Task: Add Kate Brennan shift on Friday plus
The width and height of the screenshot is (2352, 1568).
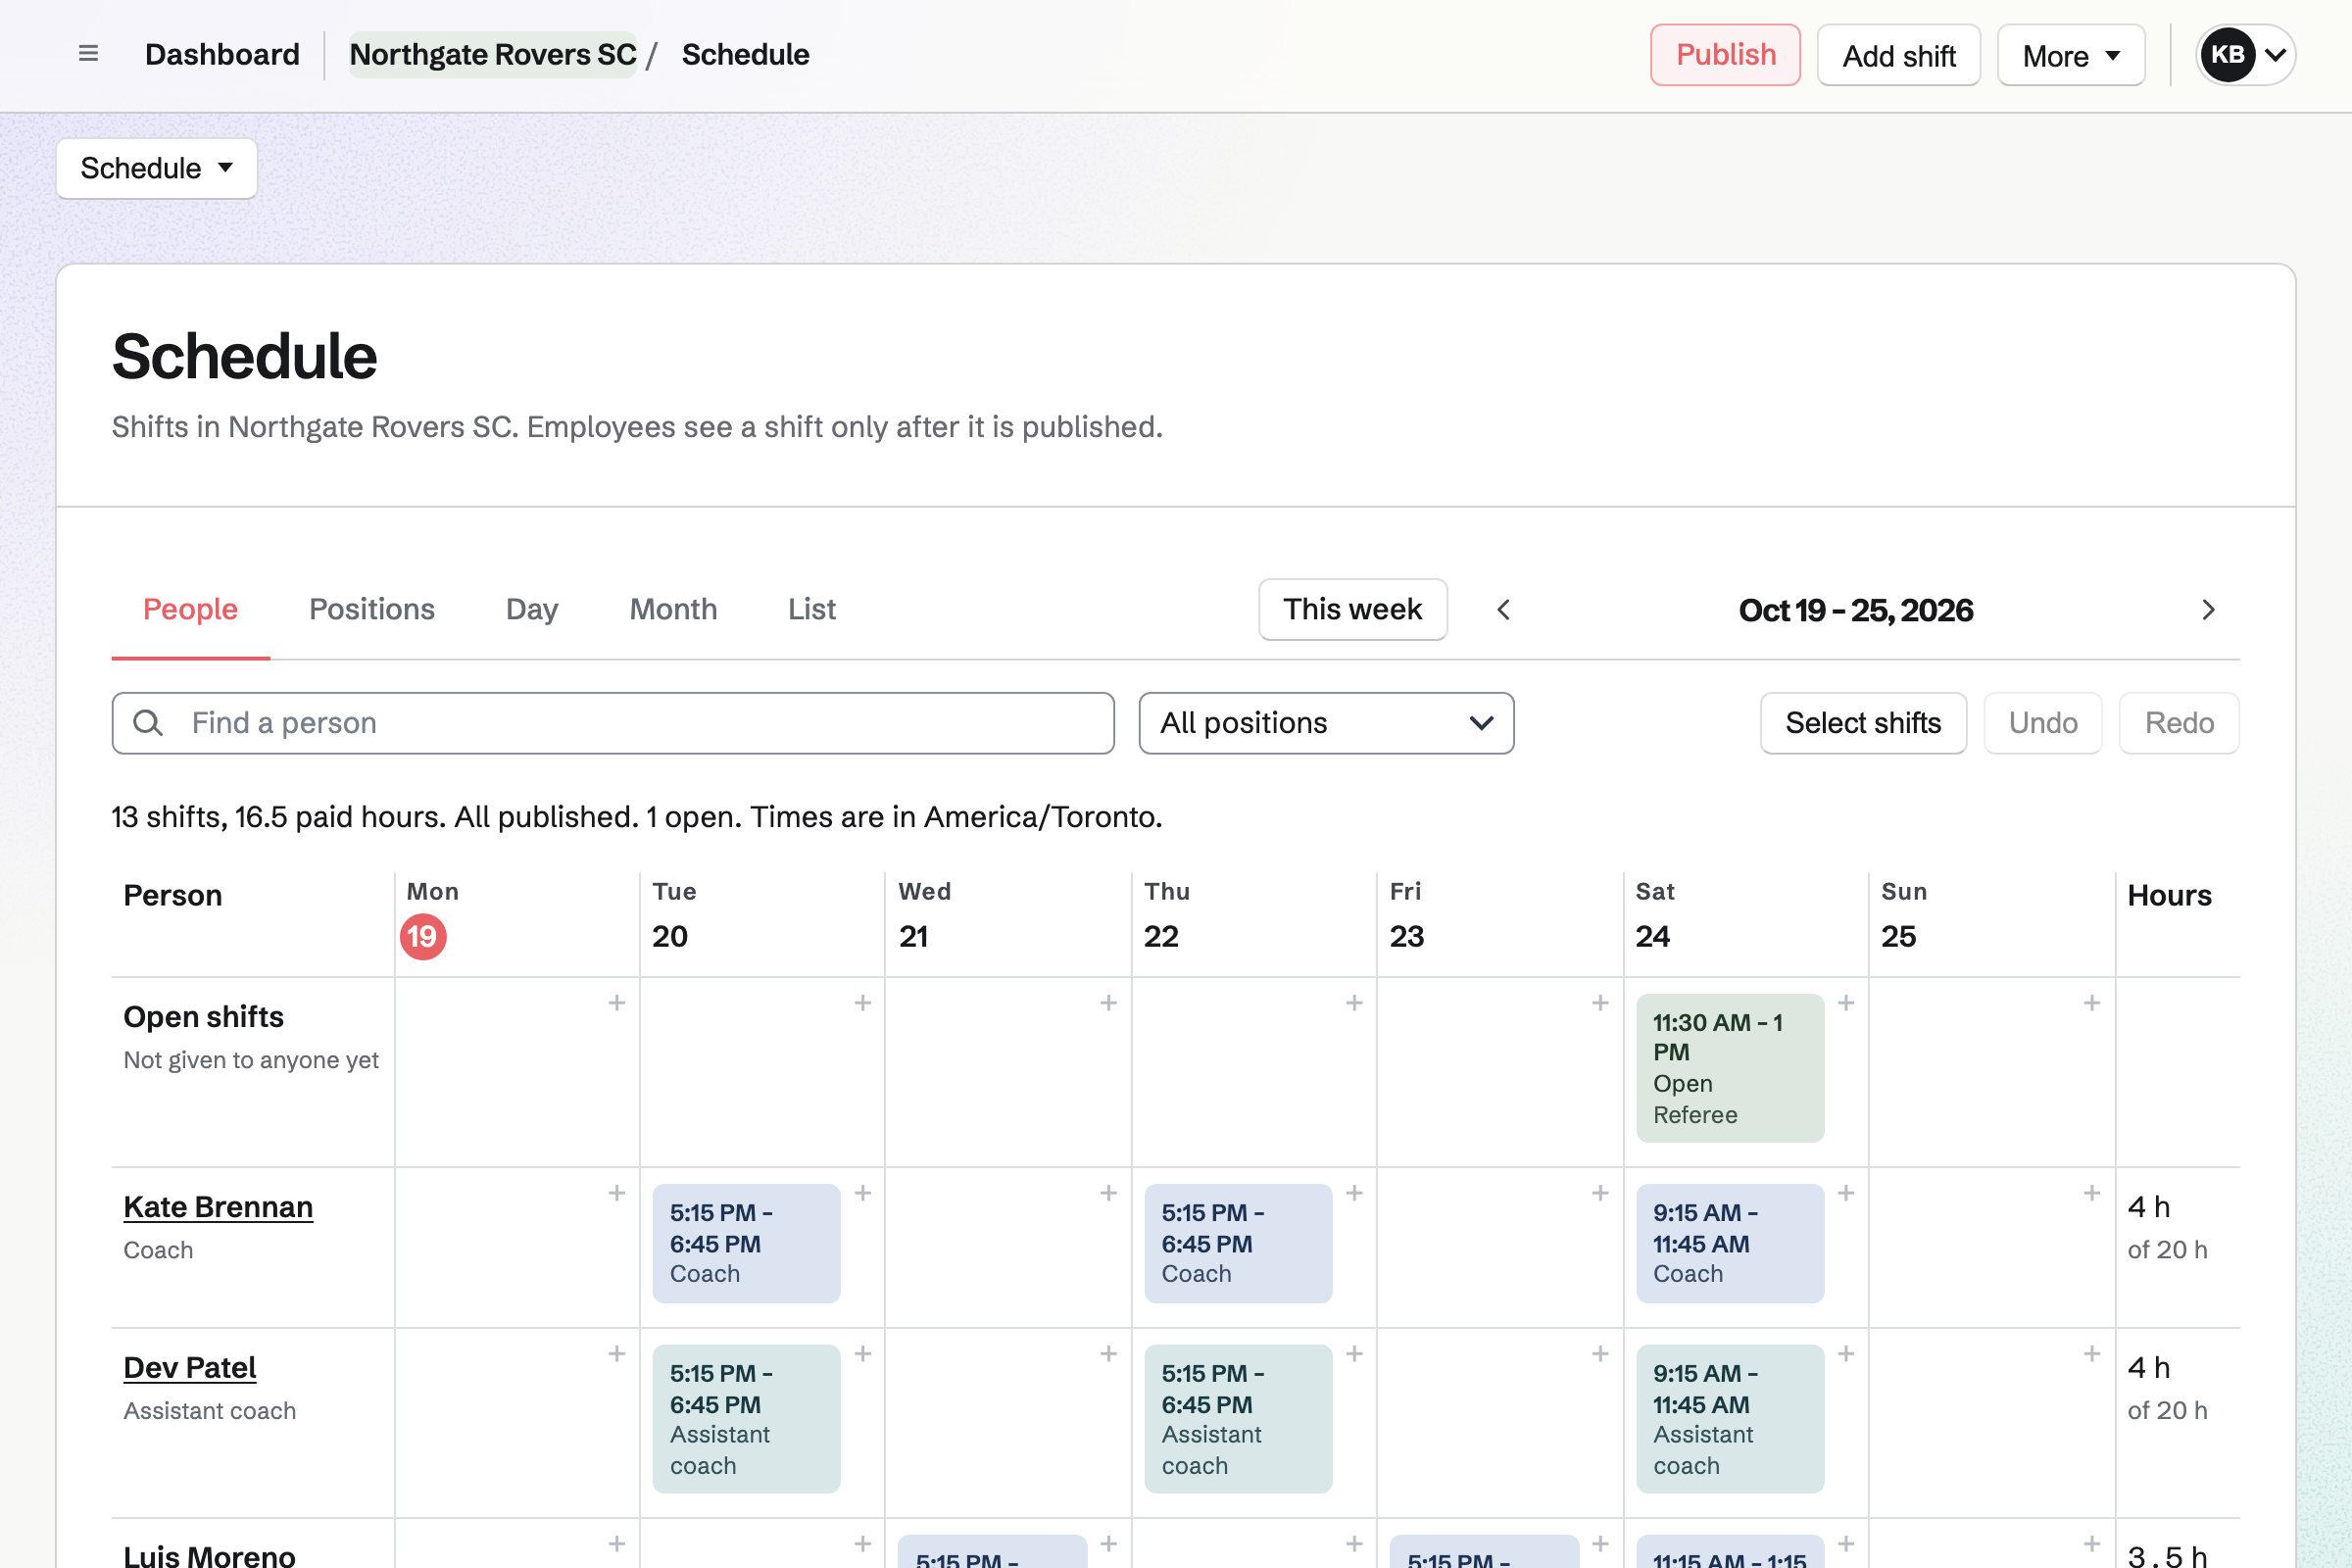Action: (x=1600, y=1192)
